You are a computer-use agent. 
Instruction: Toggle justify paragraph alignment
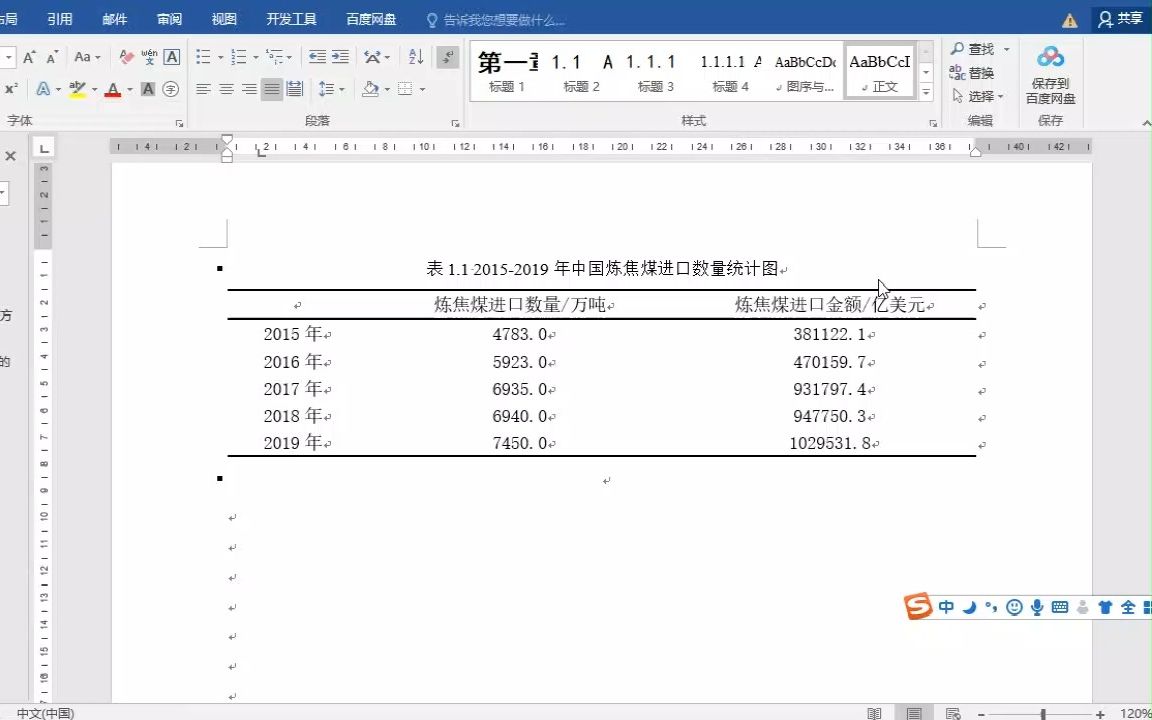pos(271,89)
